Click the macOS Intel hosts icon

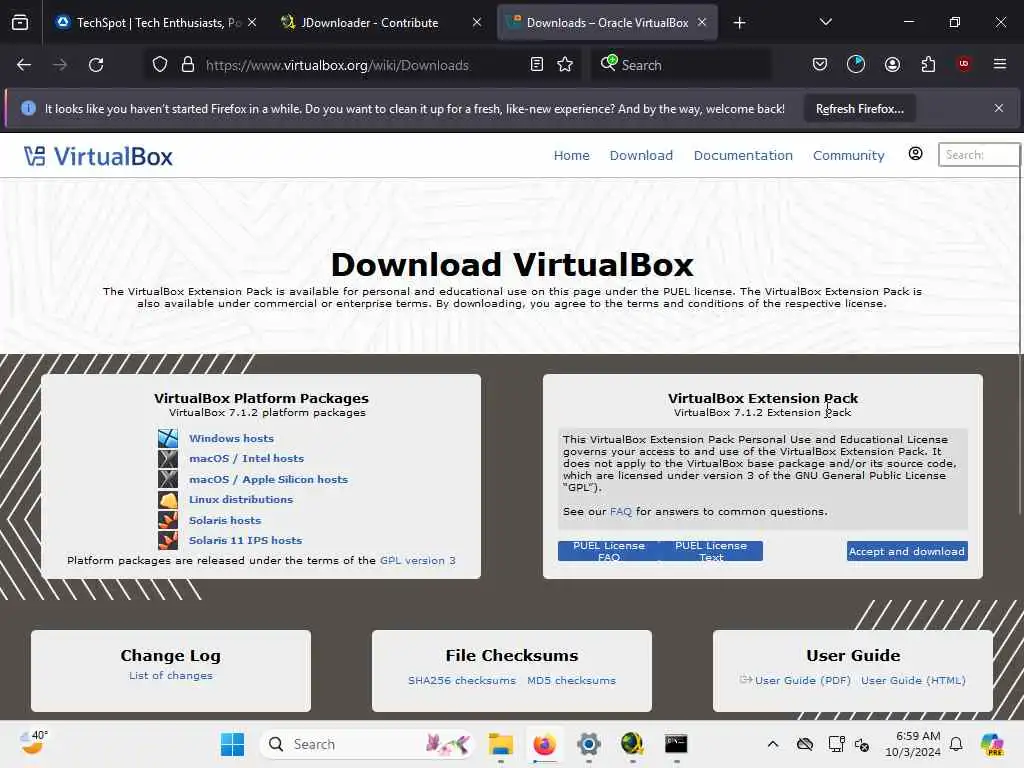click(x=168, y=458)
